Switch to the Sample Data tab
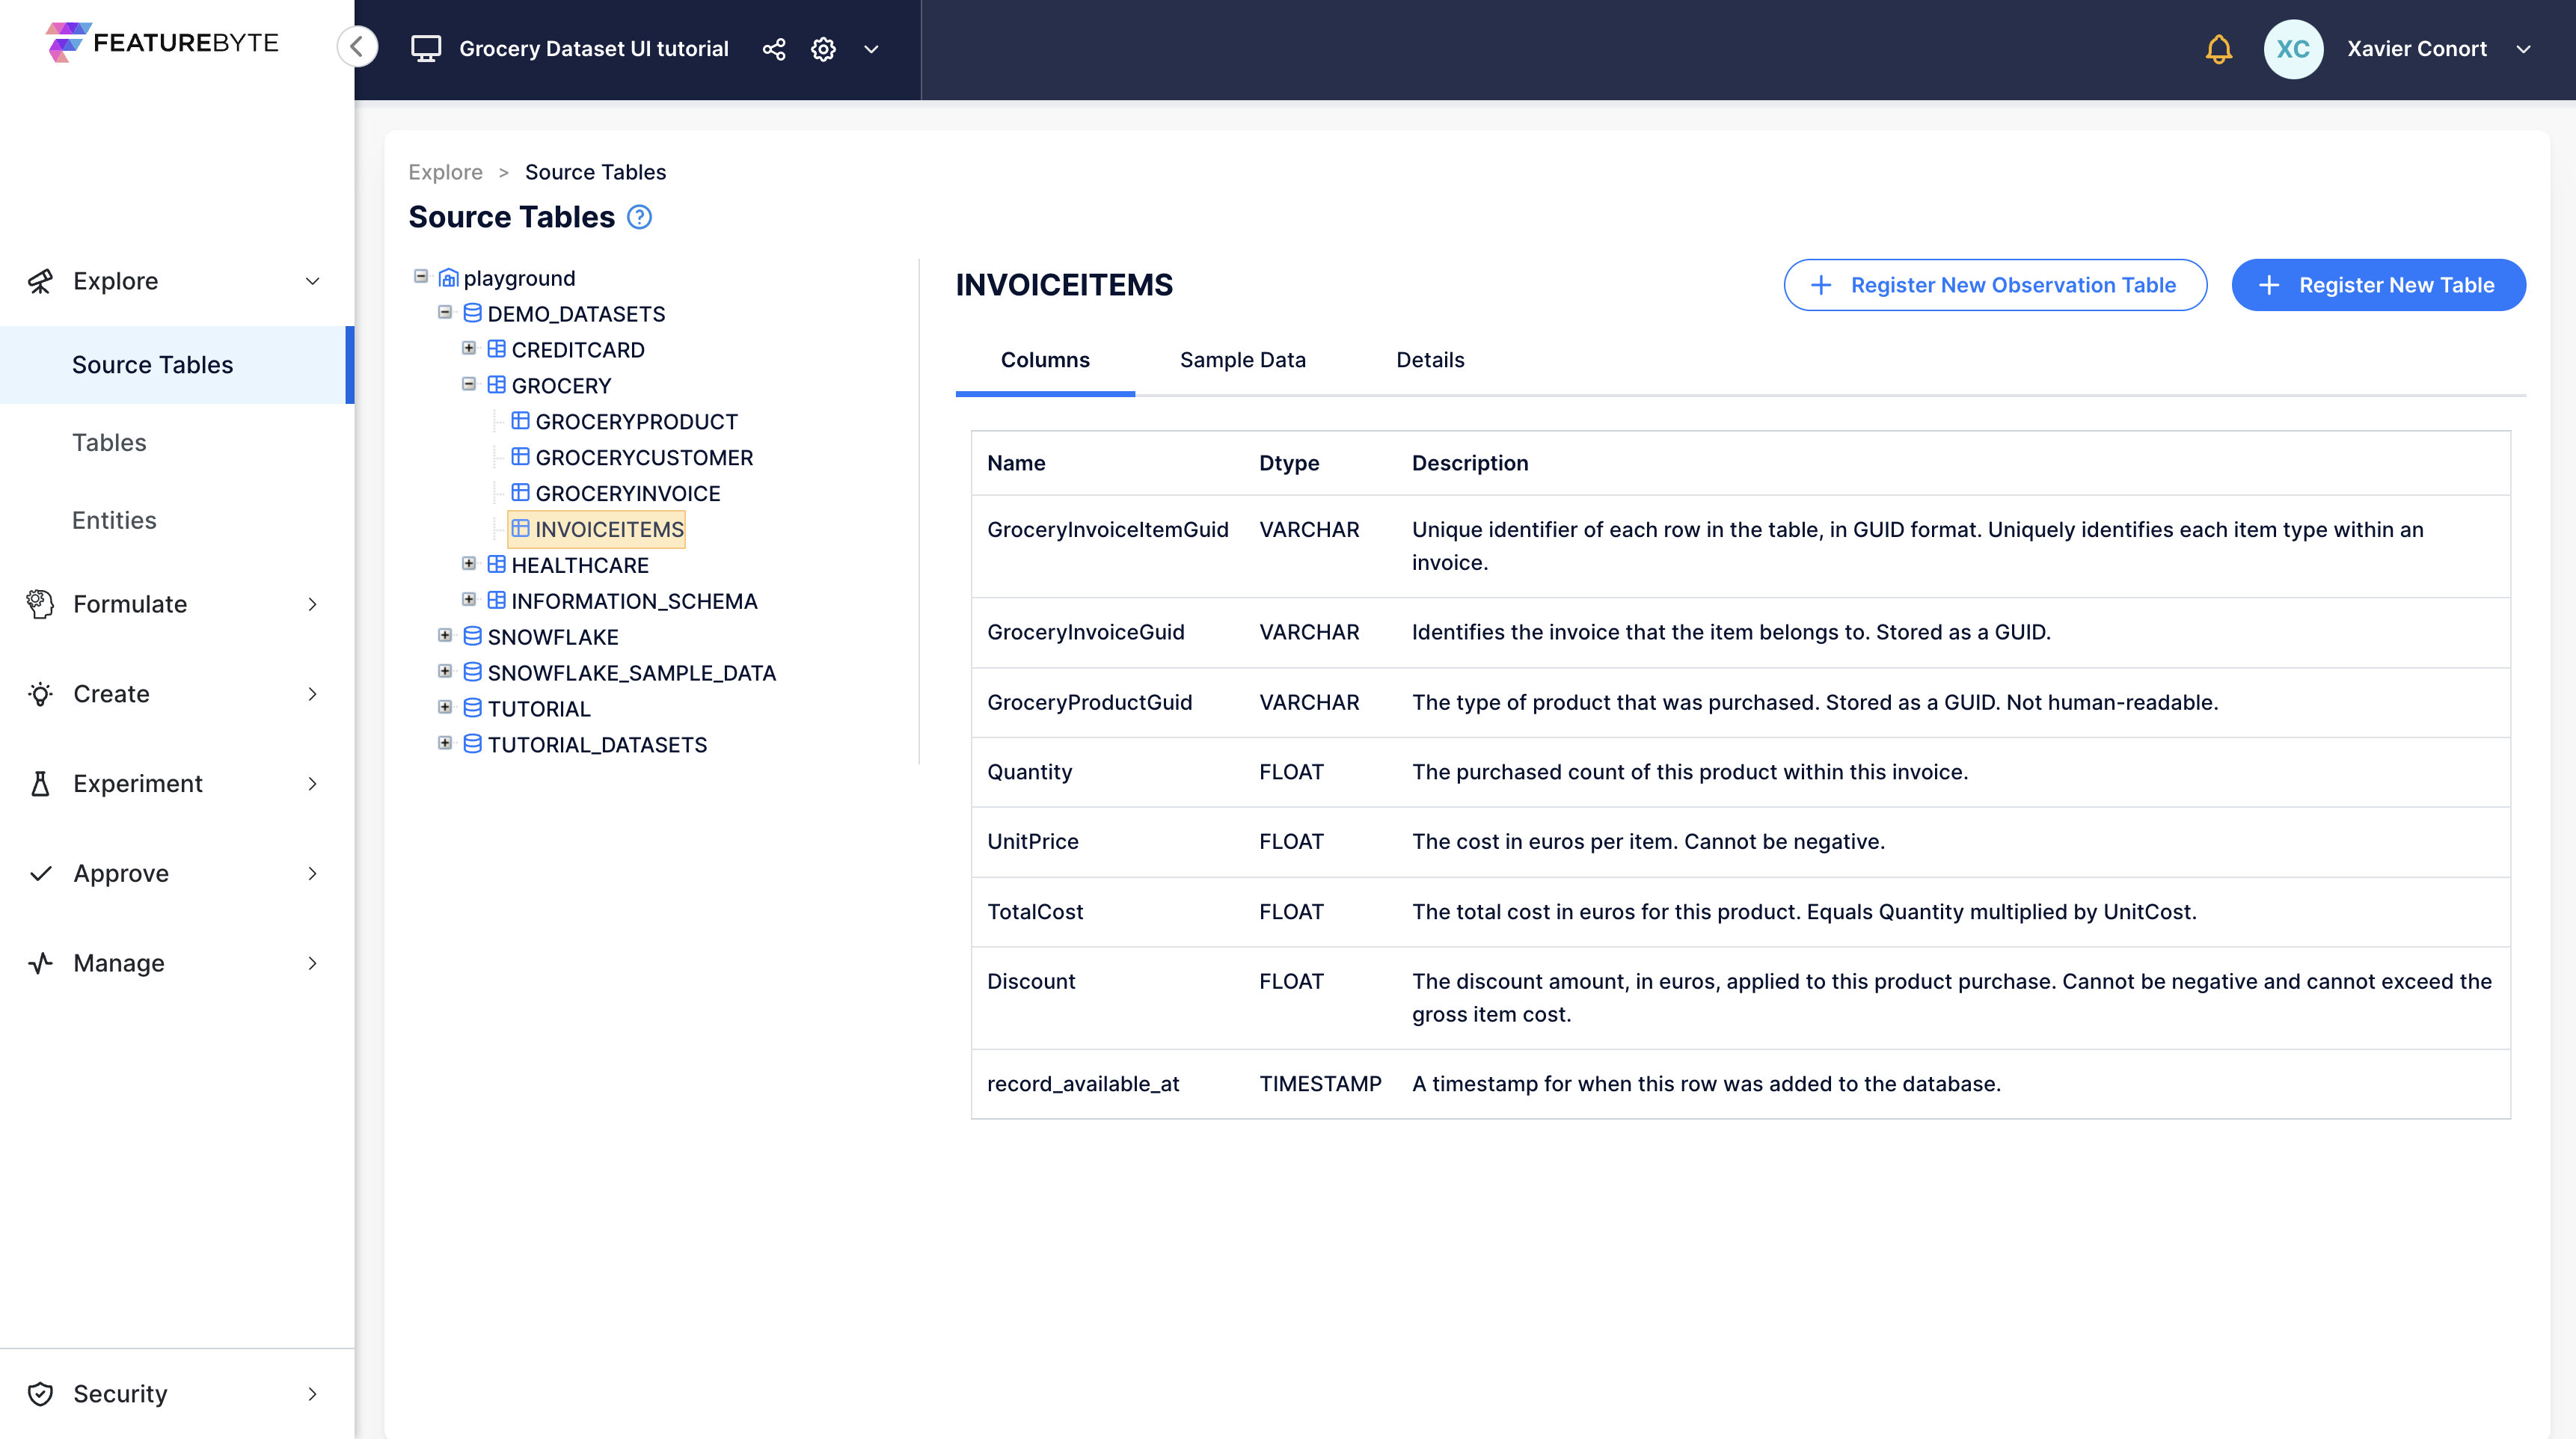This screenshot has width=2576, height=1439. (x=1242, y=360)
